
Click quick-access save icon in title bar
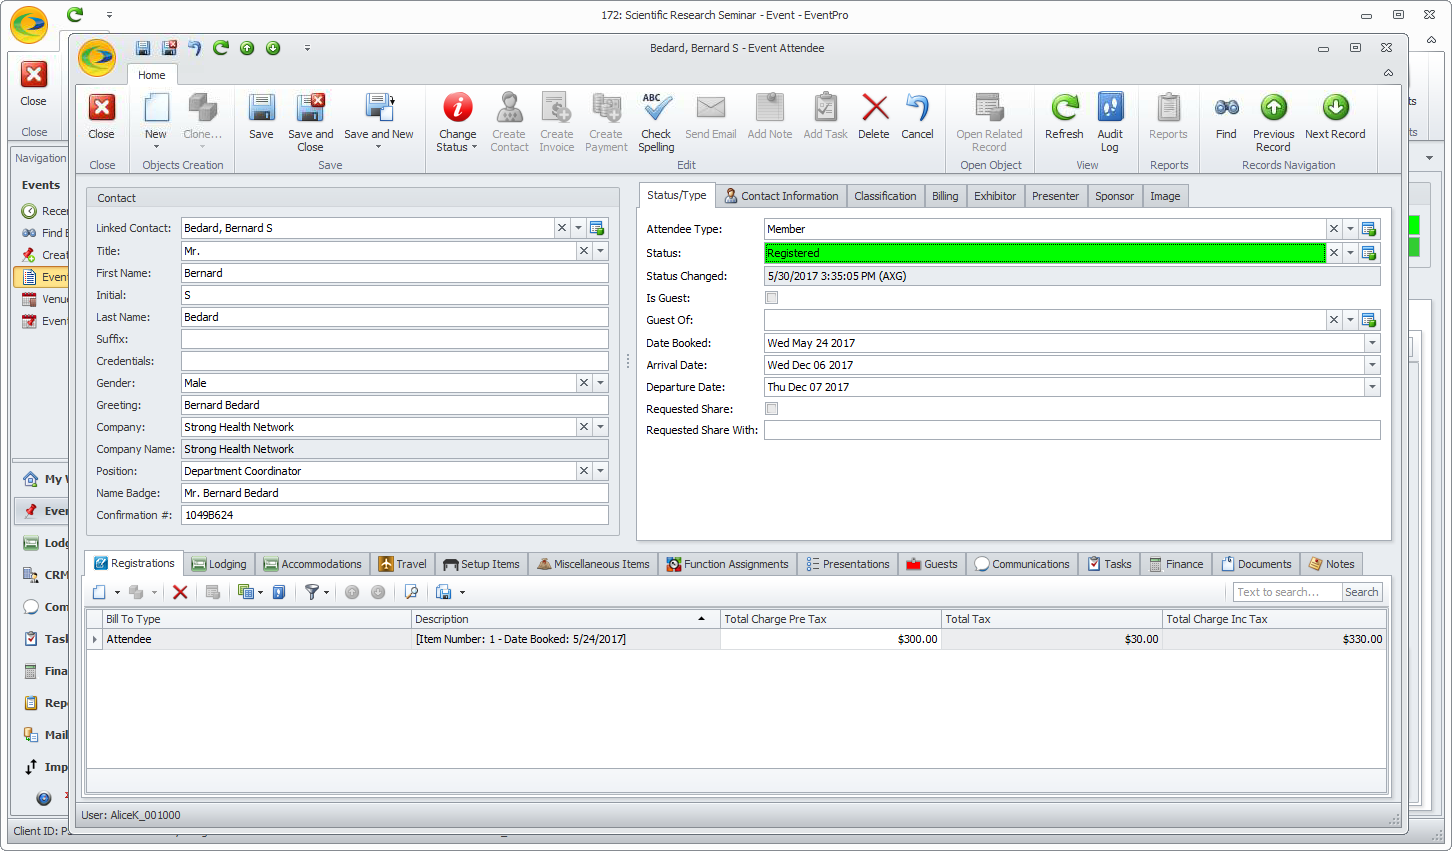(x=143, y=48)
